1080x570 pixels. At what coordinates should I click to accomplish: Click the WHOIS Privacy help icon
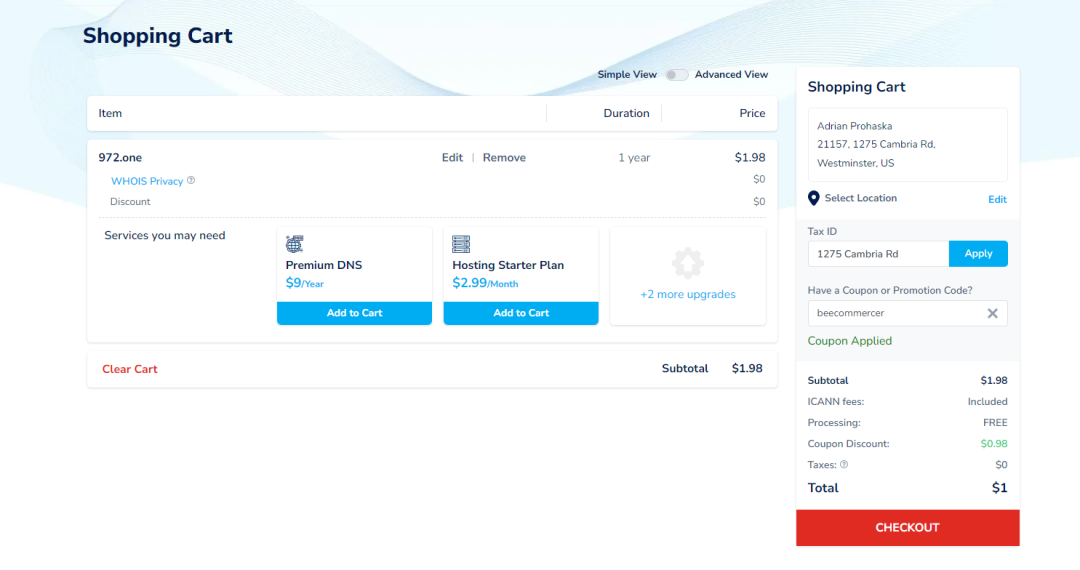(x=191, y=181)
